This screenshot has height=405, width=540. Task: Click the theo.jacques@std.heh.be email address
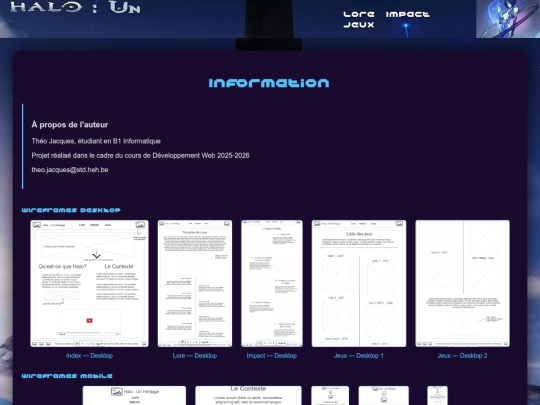coord(70,170)
